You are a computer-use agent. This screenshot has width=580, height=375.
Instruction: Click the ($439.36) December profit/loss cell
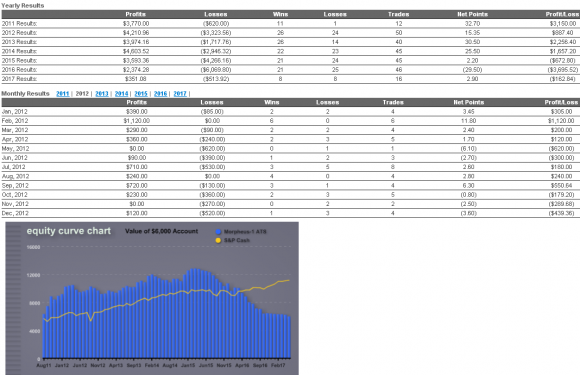coord(562,213)
